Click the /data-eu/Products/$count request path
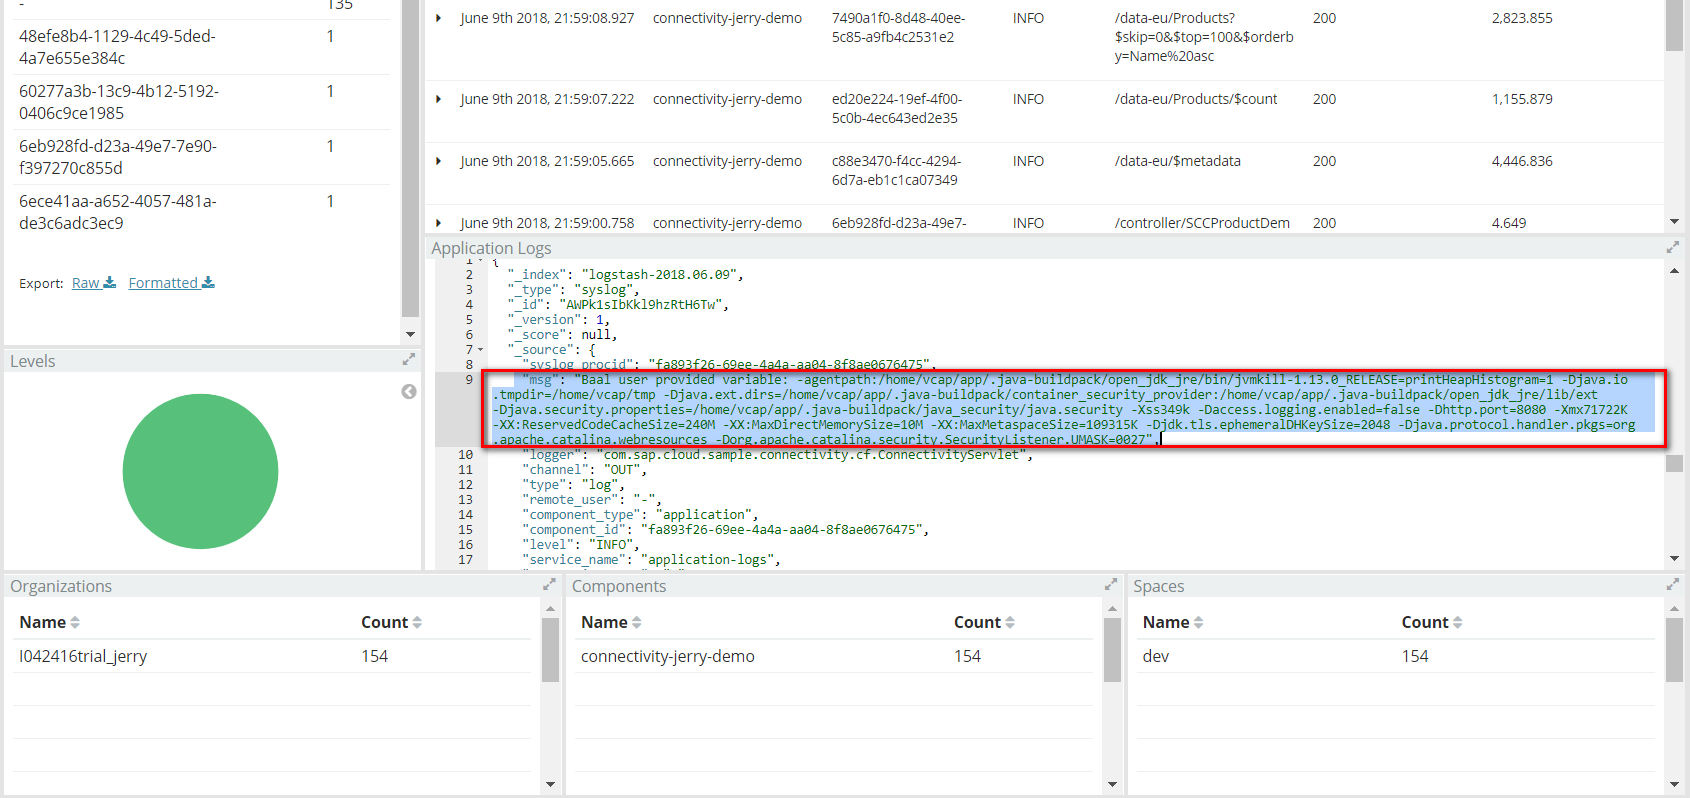Screen dimensions: 1690x798 (x=1196, y=99)
